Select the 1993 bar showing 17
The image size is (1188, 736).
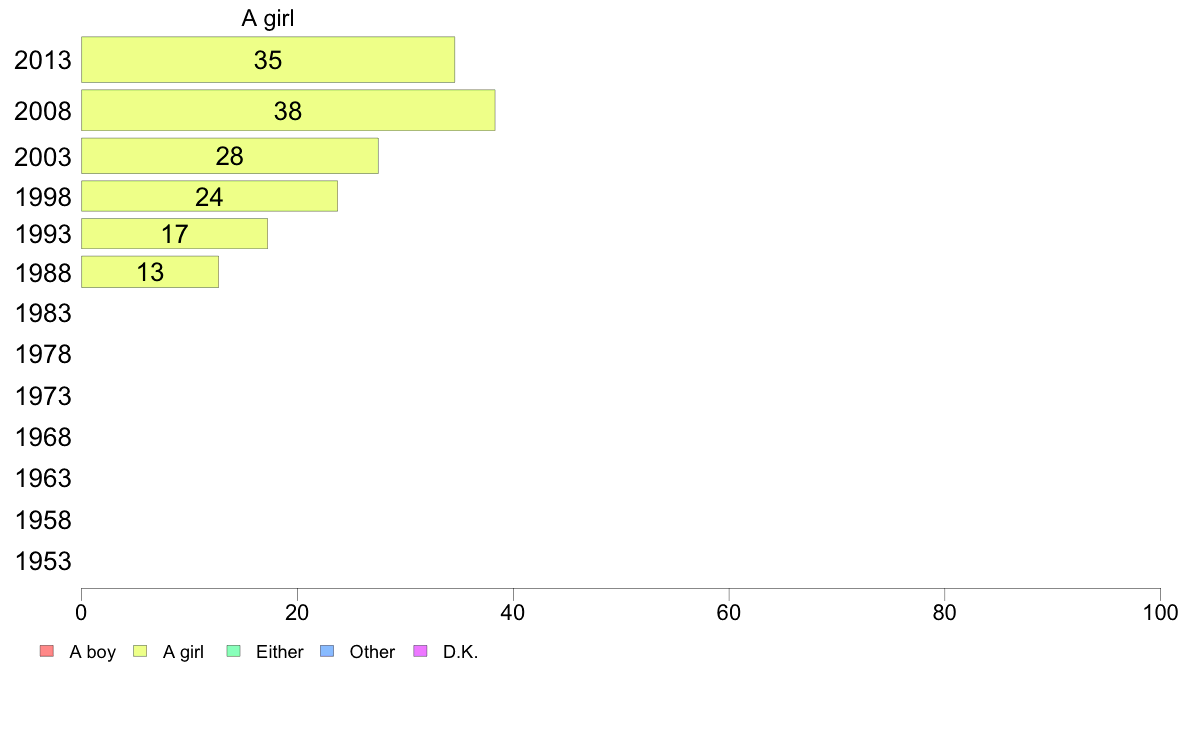175,233
